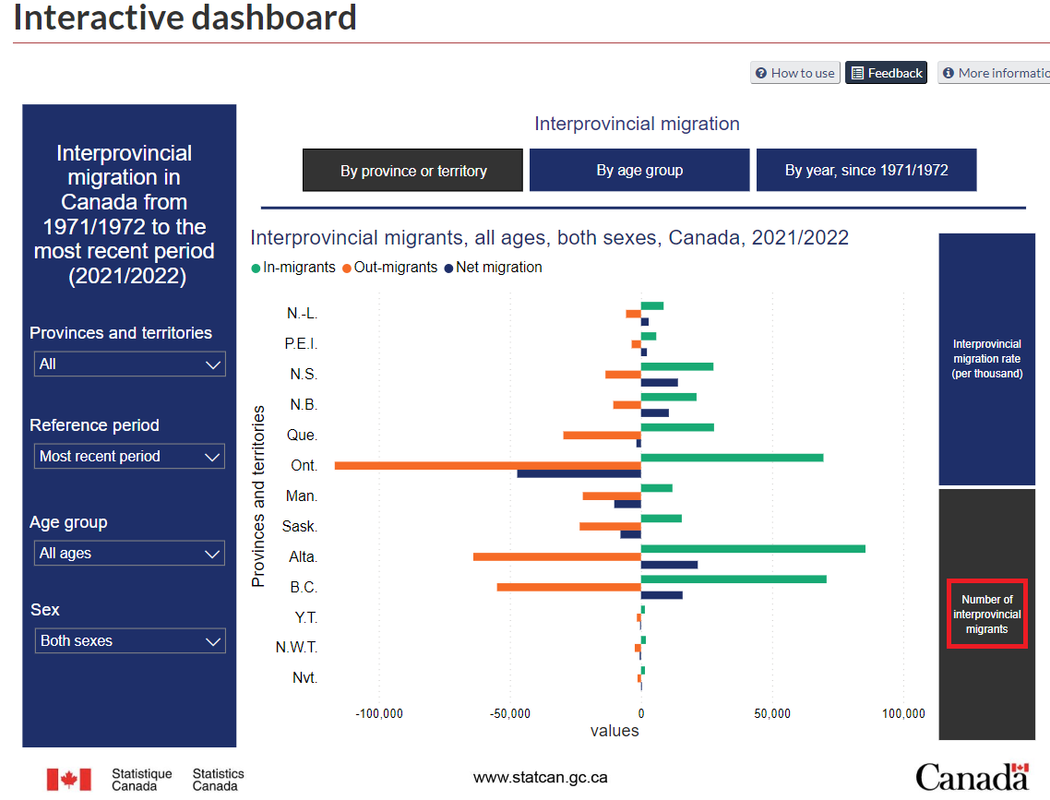
Task: Open the By year, since 1971/1972 tab
Action: [x=866, y=171]
